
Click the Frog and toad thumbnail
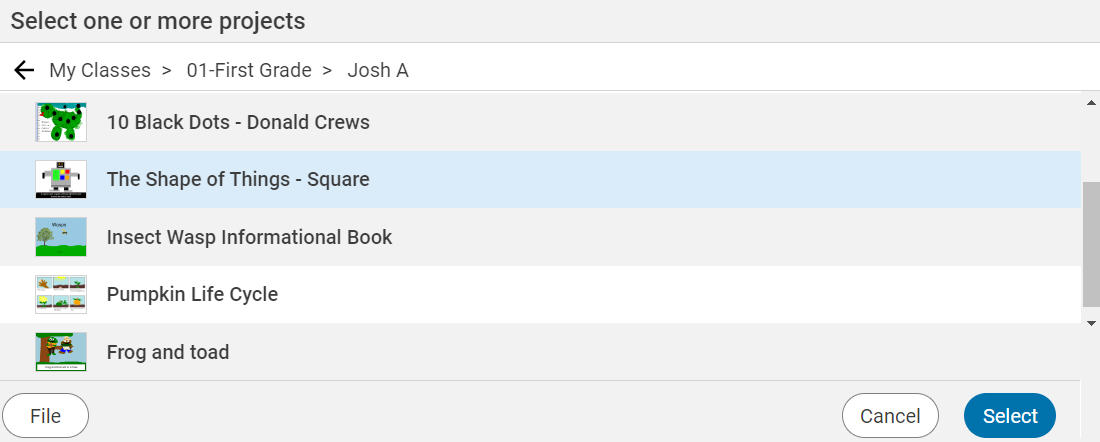click(x=60, y=352)
